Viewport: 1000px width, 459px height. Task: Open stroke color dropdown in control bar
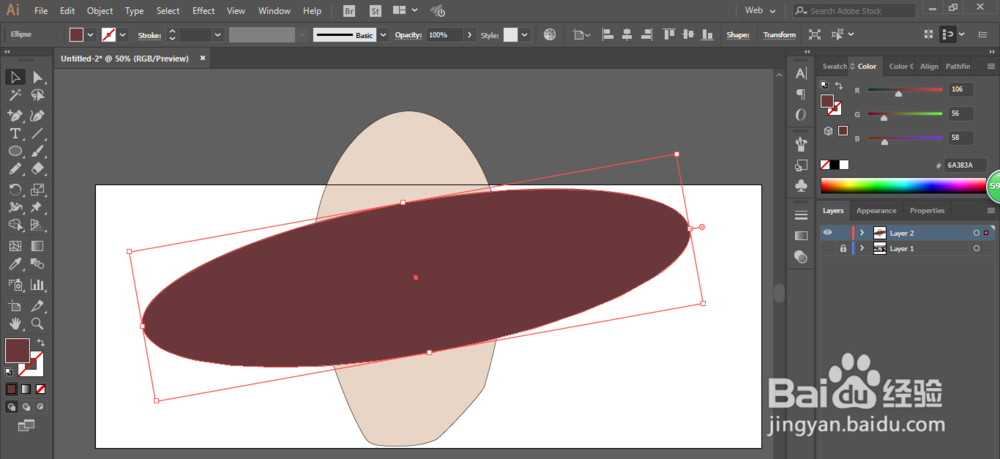[122, 35]
